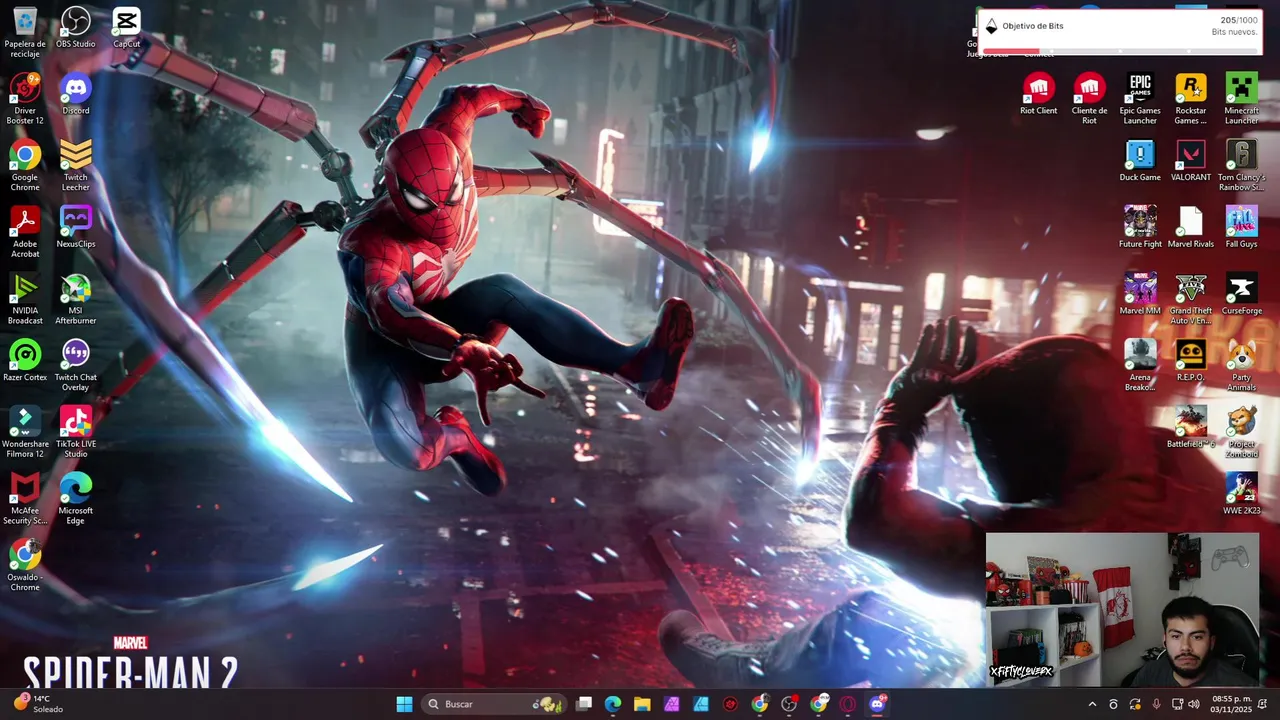This screenshot has height=720, width=1280.
Task: Open Twitch Chat Overlay shortcut
Action: (x=76, y=366)
